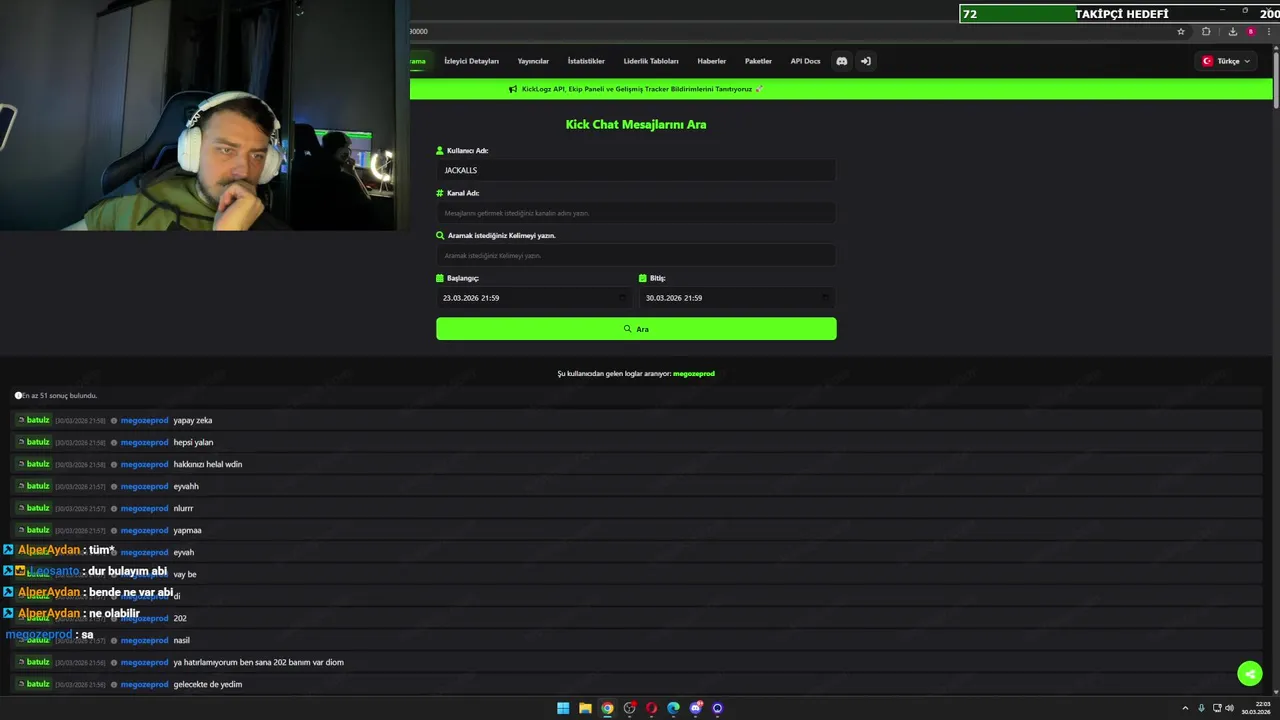The width and height of the screenshot is (1280, 720).
Task: Open Paketler page
Action: 758,61
